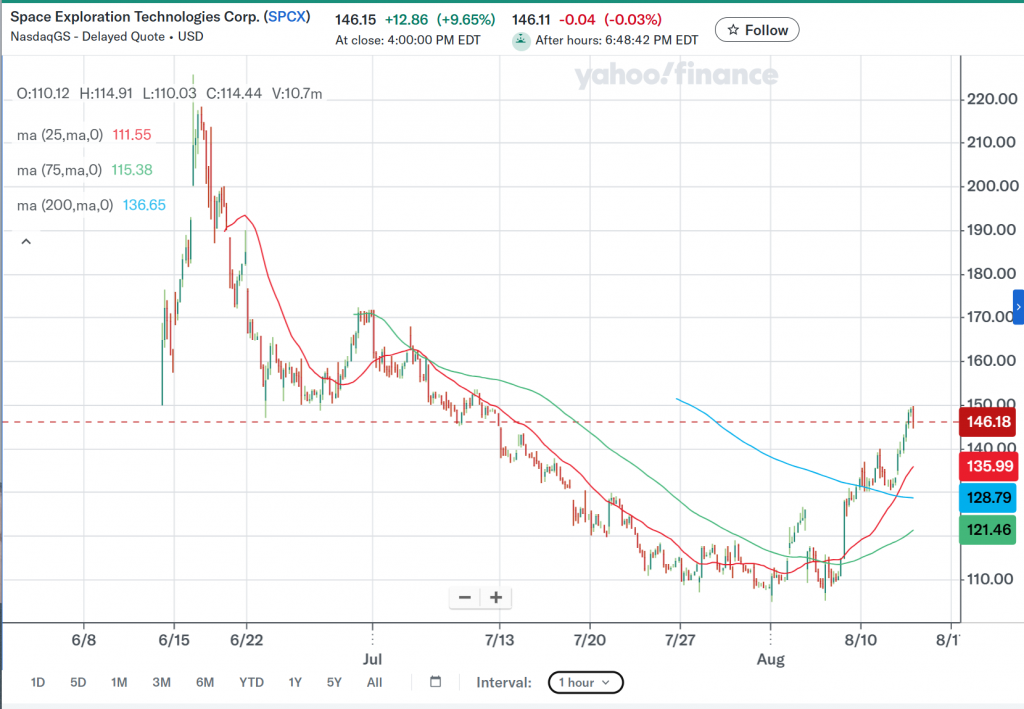
Task: Click the 128.79 blue MA price tag
Action: point(988,497)
